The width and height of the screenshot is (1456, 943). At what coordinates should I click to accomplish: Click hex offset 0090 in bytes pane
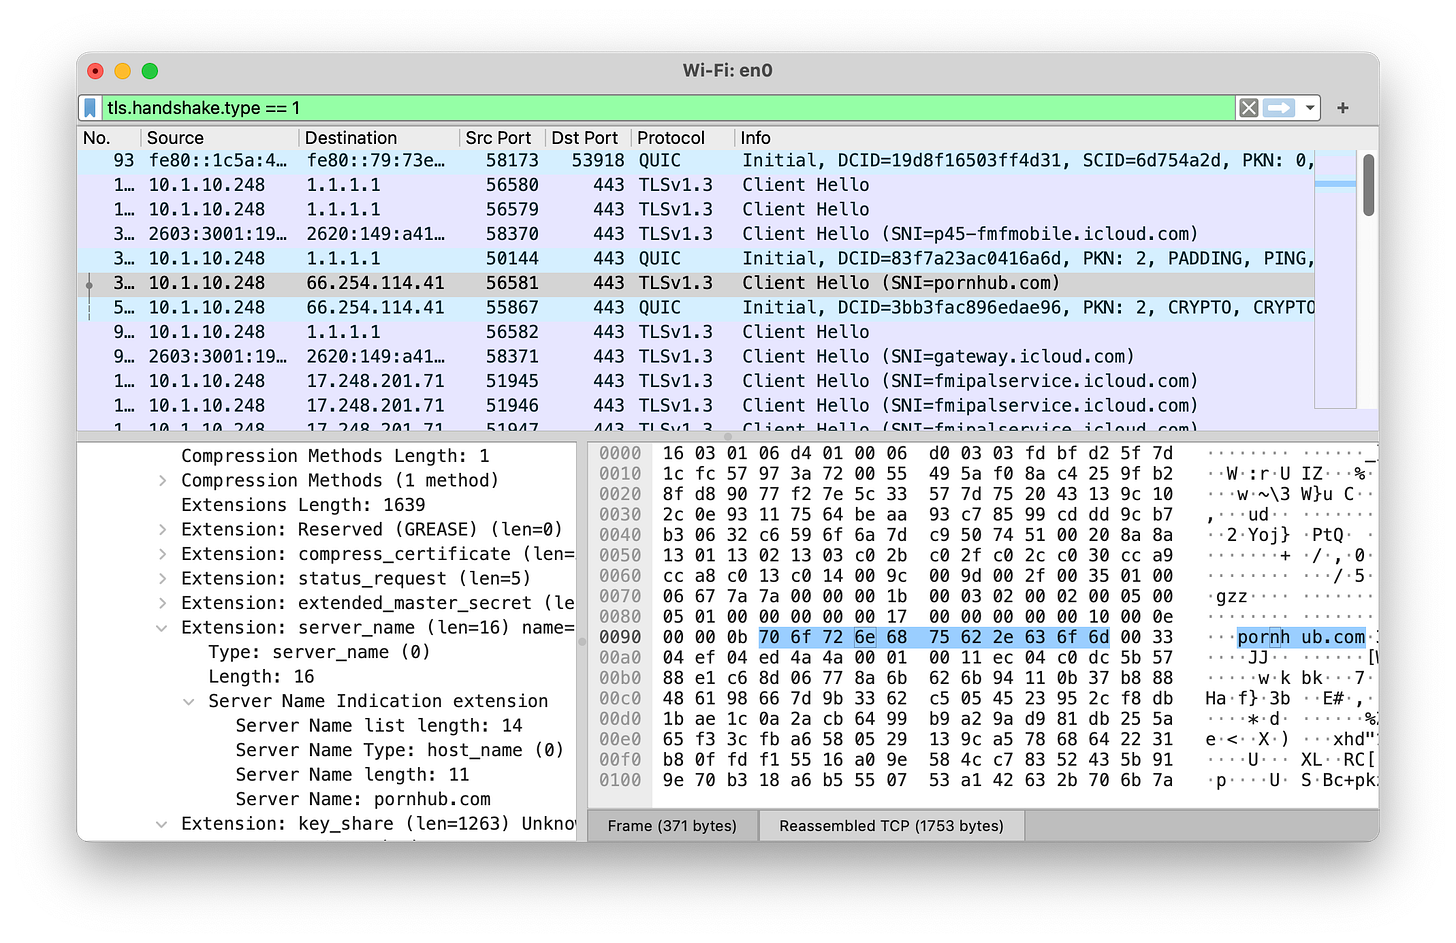click(620, 638)
